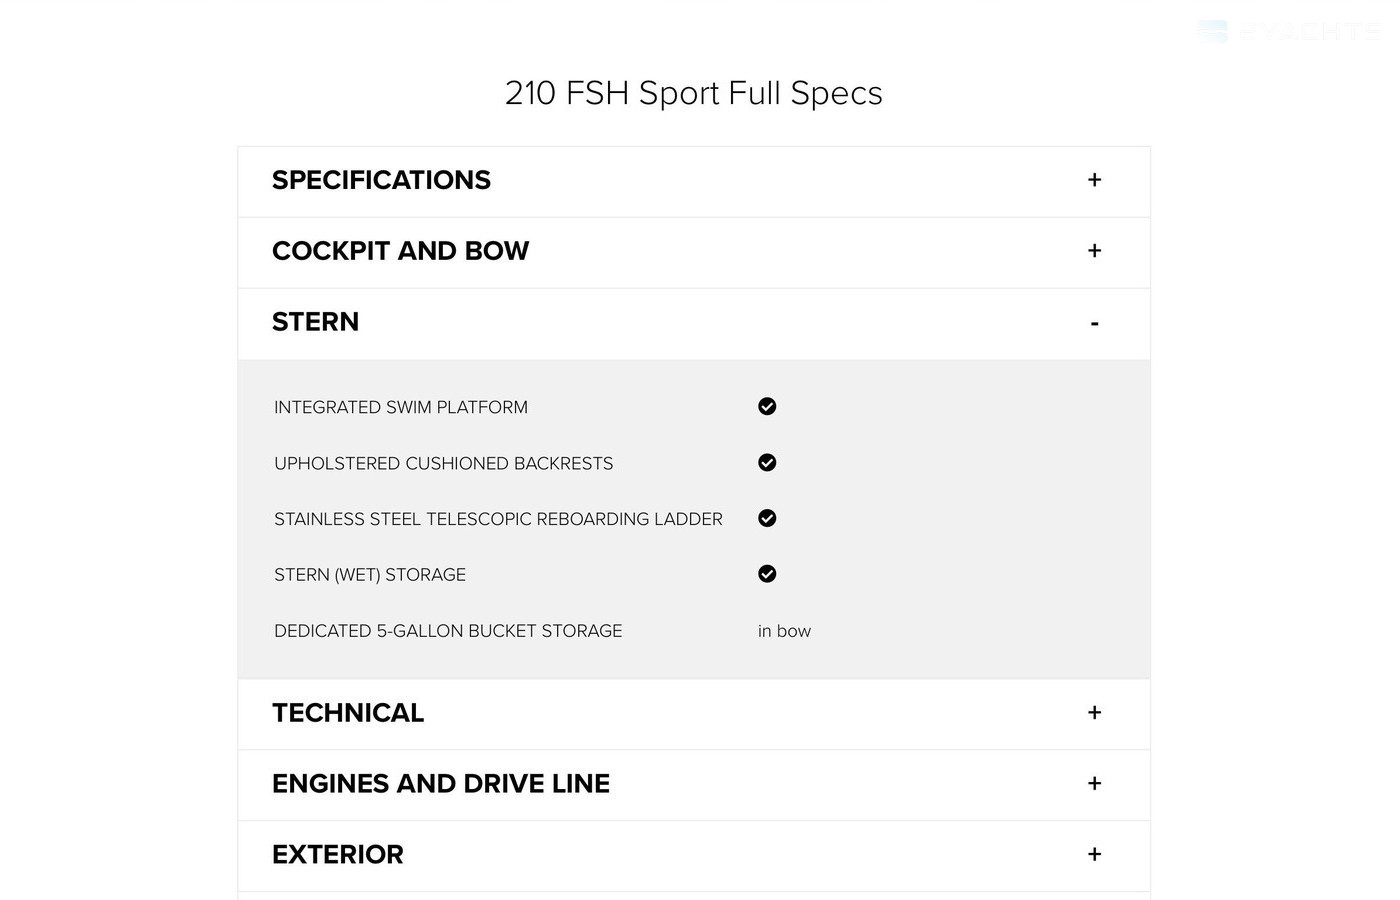Click the plus icon beside Exterior

tap(1094, 855)
